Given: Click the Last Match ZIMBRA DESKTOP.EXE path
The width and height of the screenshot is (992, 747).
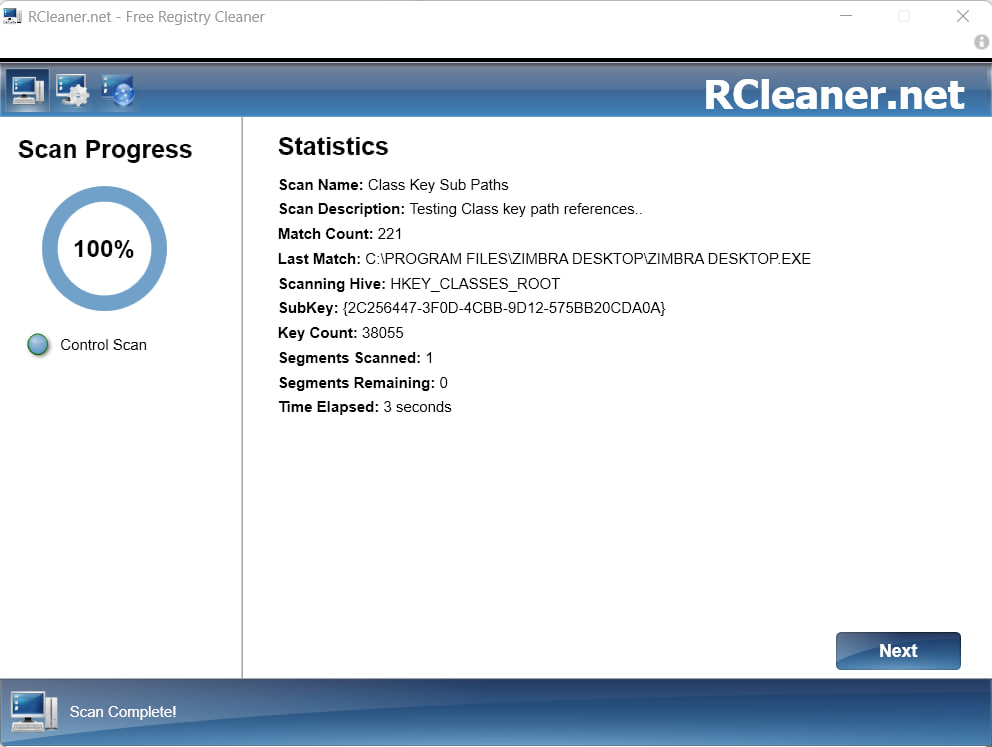Looking at the screenshot, I should (x=588, y=259).
